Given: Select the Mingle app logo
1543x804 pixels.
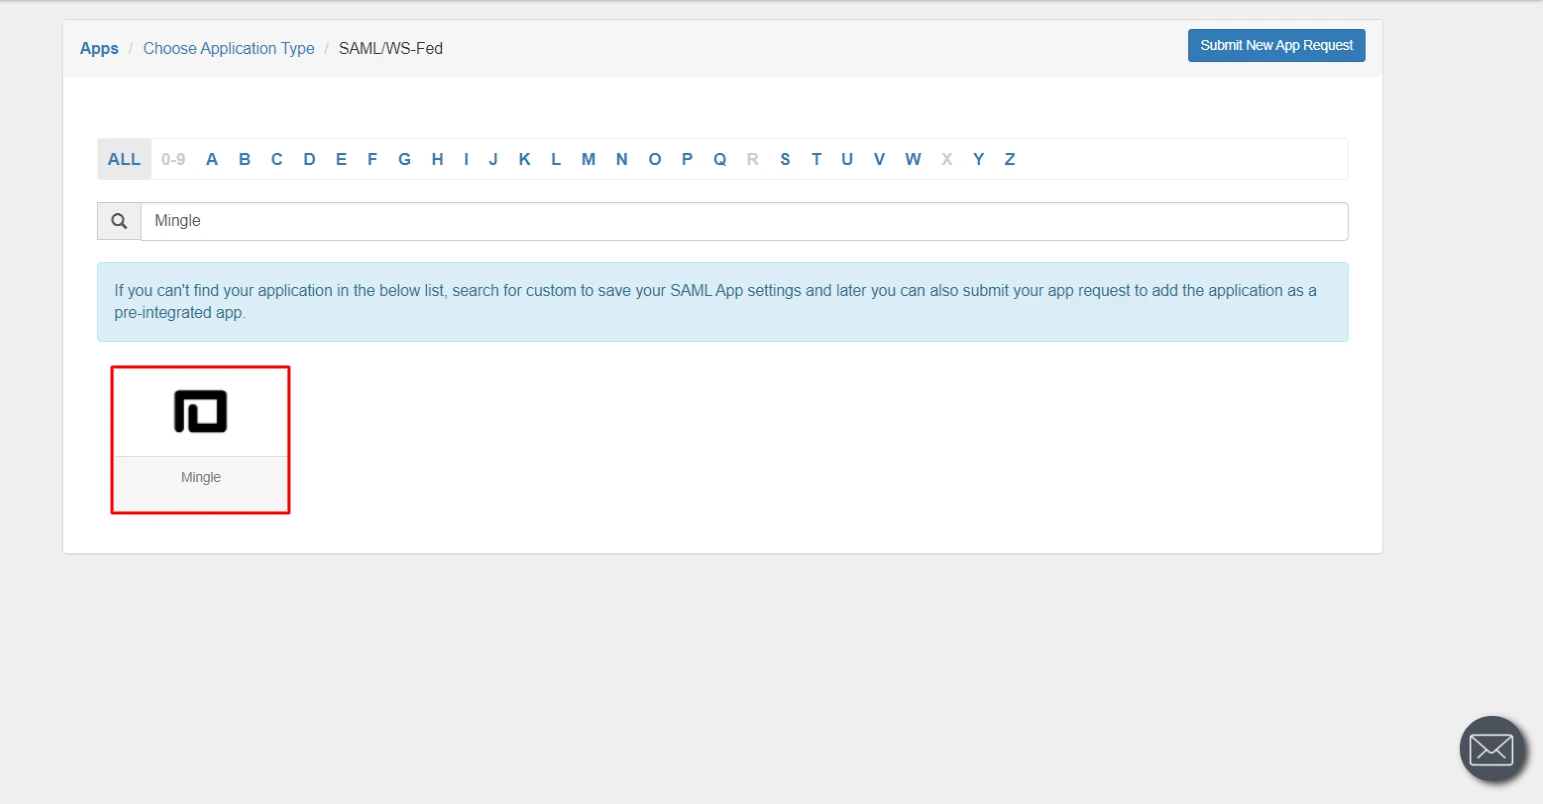Looking at the screenshot, I should pyautogui.click(x=200, y=412).
